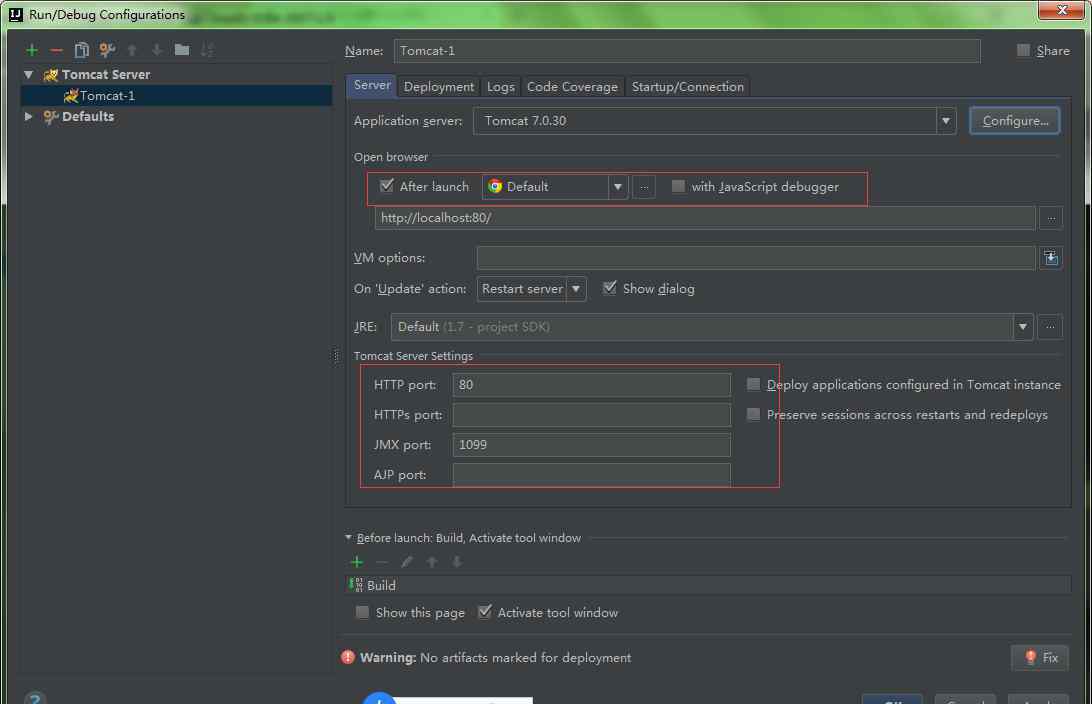1092x704 pixels.
Task: Click the red warning icon
Action: pyautogui.click(x=348, y=657)
